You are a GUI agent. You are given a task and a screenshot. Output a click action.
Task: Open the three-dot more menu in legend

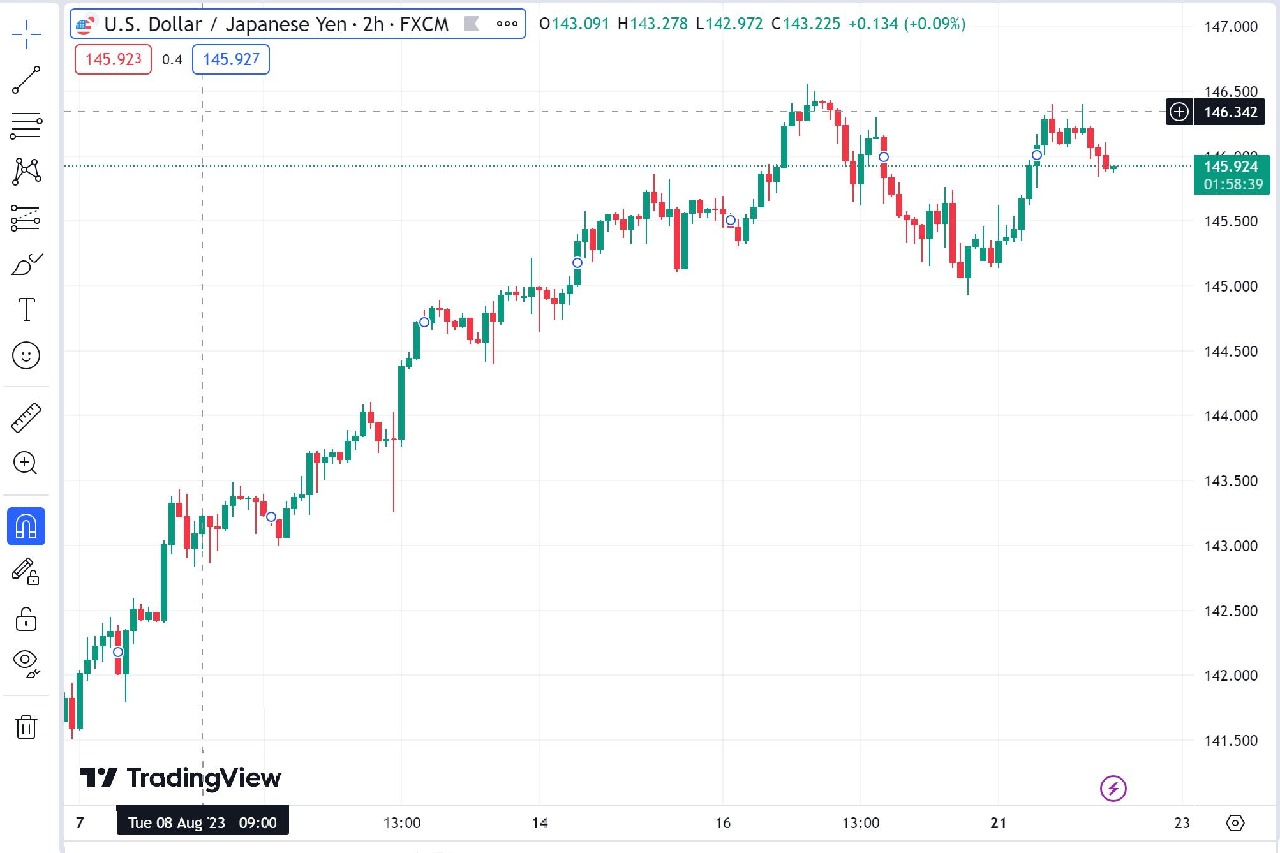click(x=510, y=24)
